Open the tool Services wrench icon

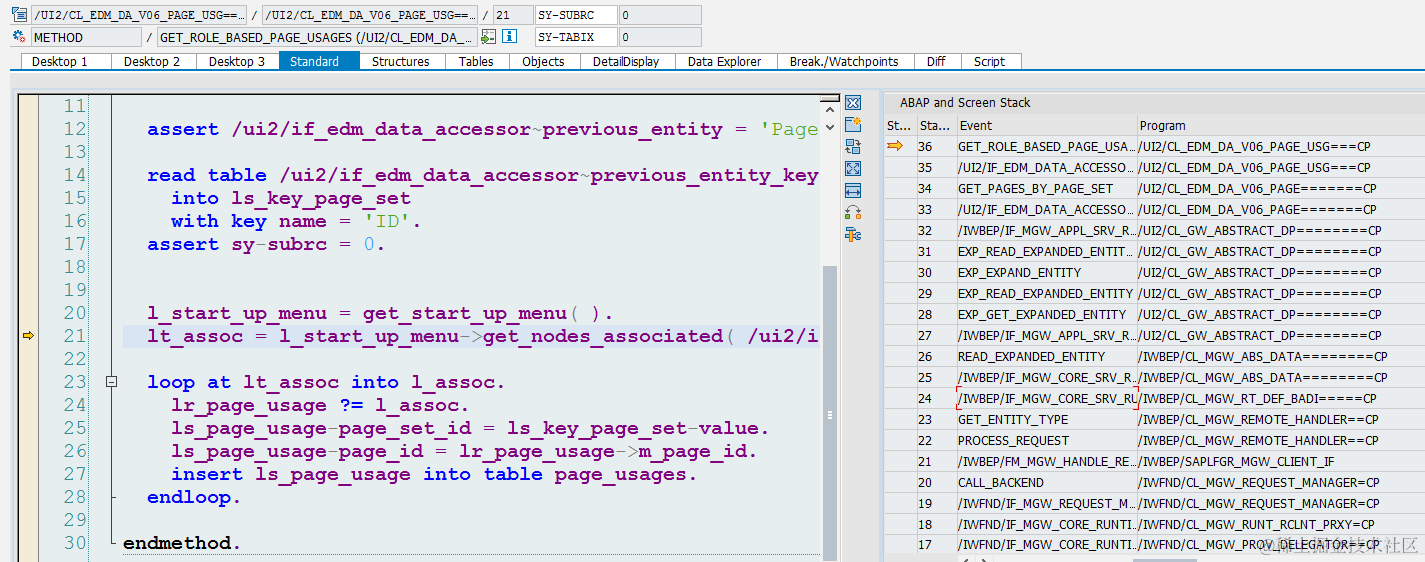tap(853, 235)
